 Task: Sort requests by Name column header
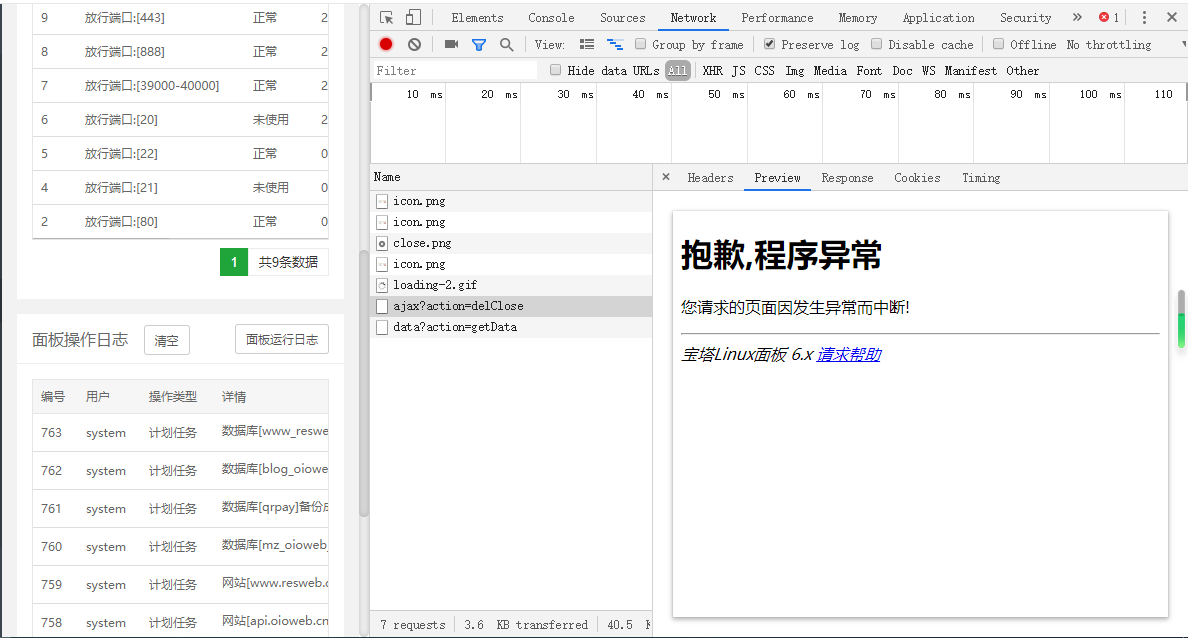[511, 177]
